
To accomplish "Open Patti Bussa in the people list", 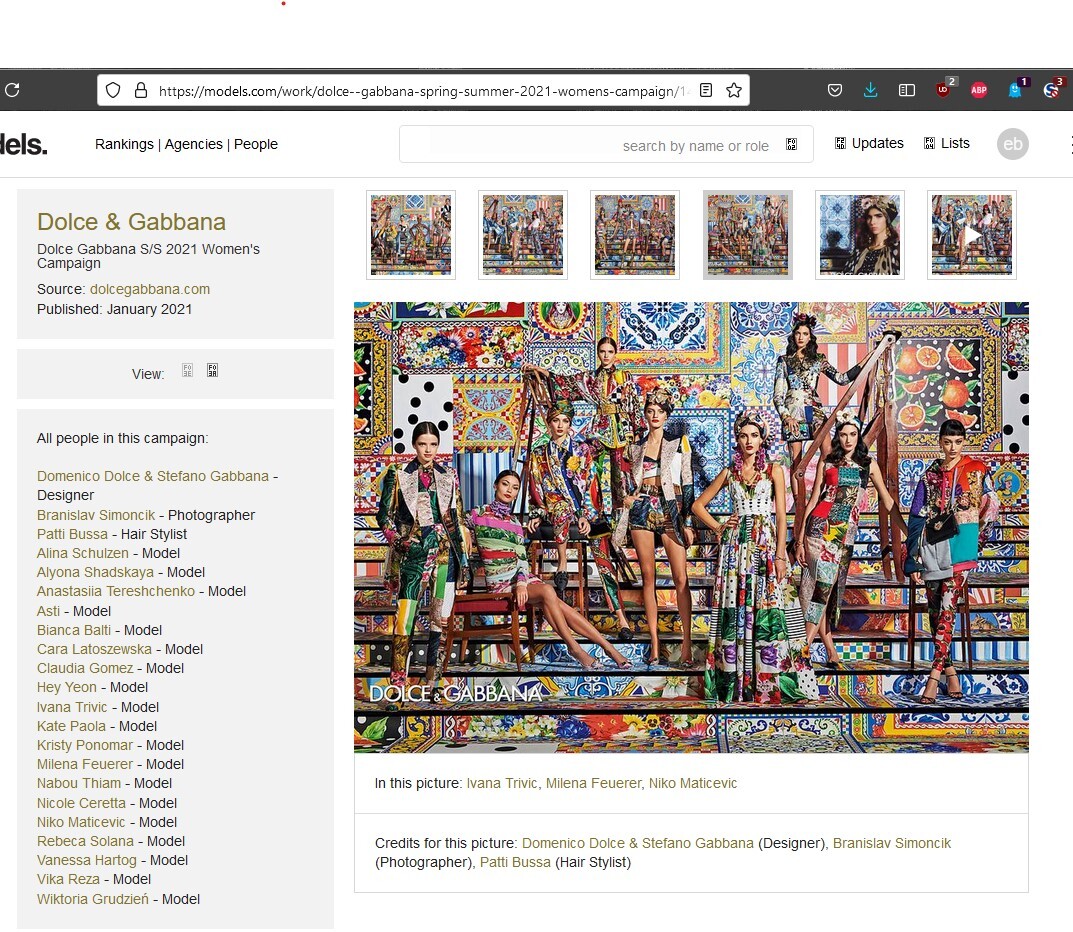I will 73,534.
